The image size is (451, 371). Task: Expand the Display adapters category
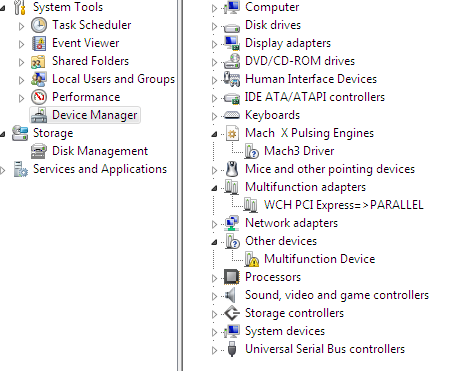click(214, 44)
